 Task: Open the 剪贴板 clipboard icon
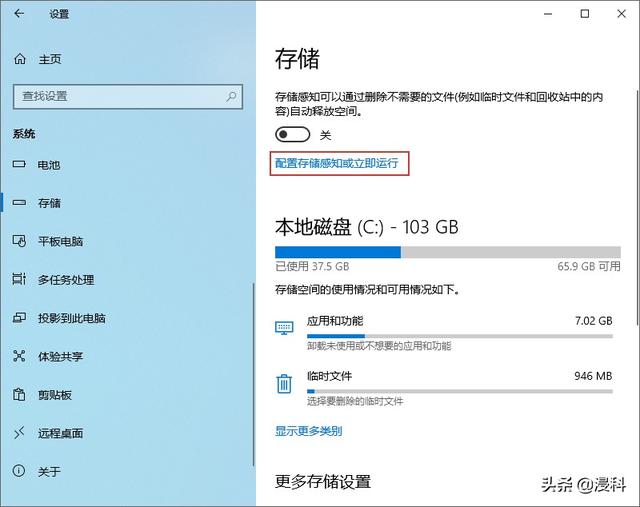pos(19,395)
